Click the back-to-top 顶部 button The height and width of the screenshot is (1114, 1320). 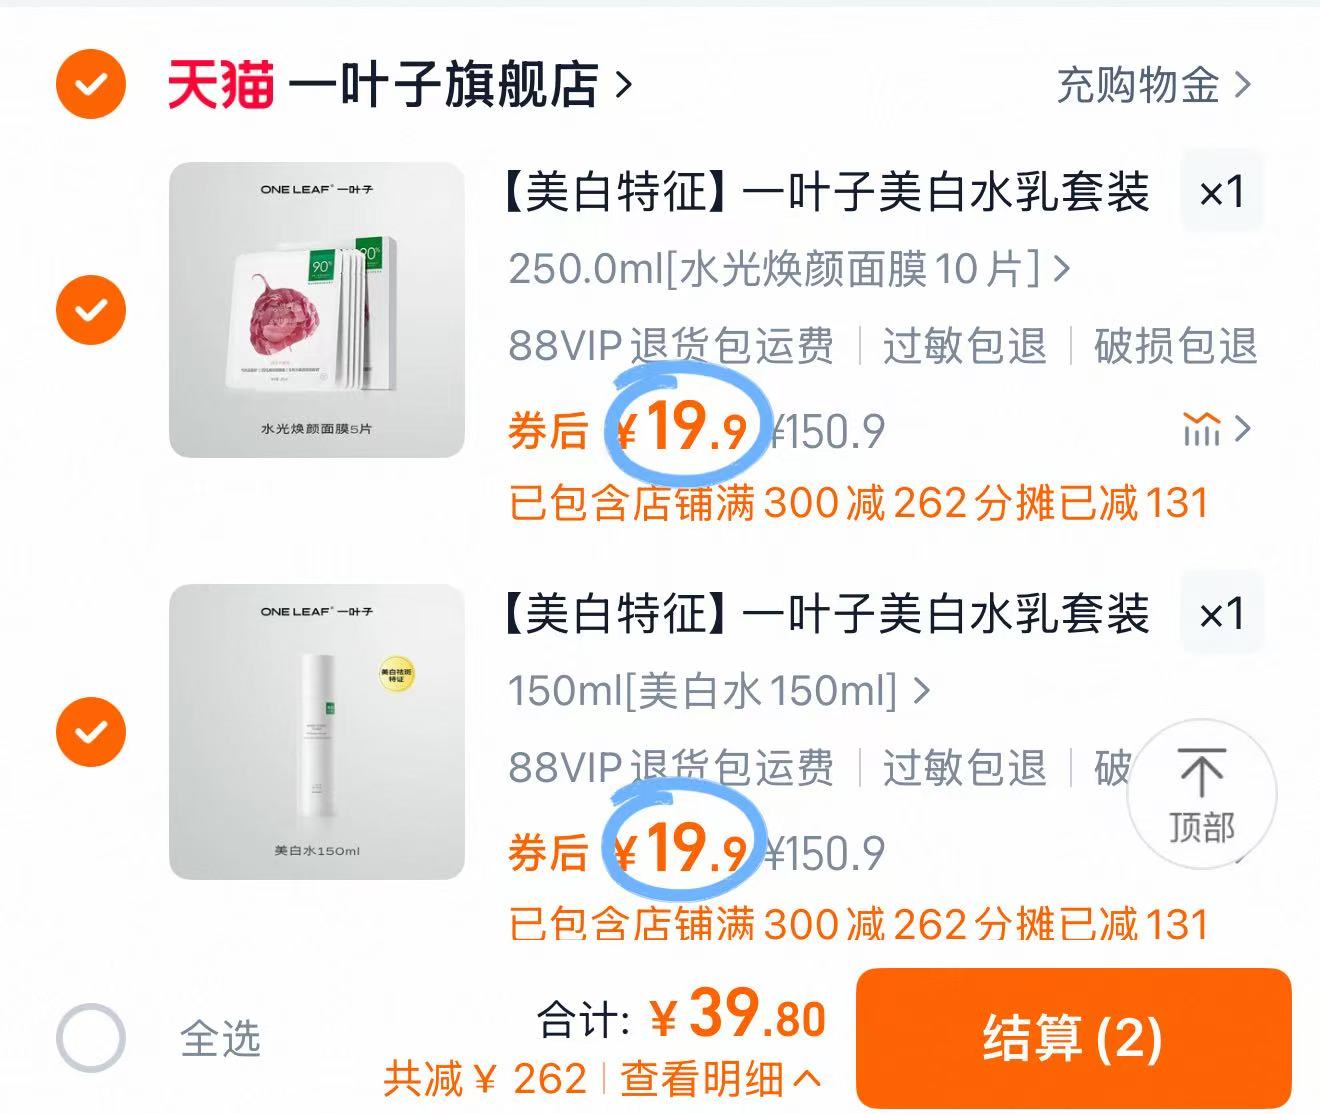pos(1201,793)
